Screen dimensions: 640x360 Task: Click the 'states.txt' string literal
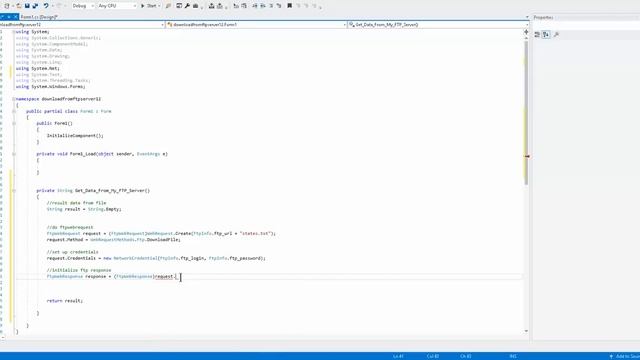click(x=256, y=233)
